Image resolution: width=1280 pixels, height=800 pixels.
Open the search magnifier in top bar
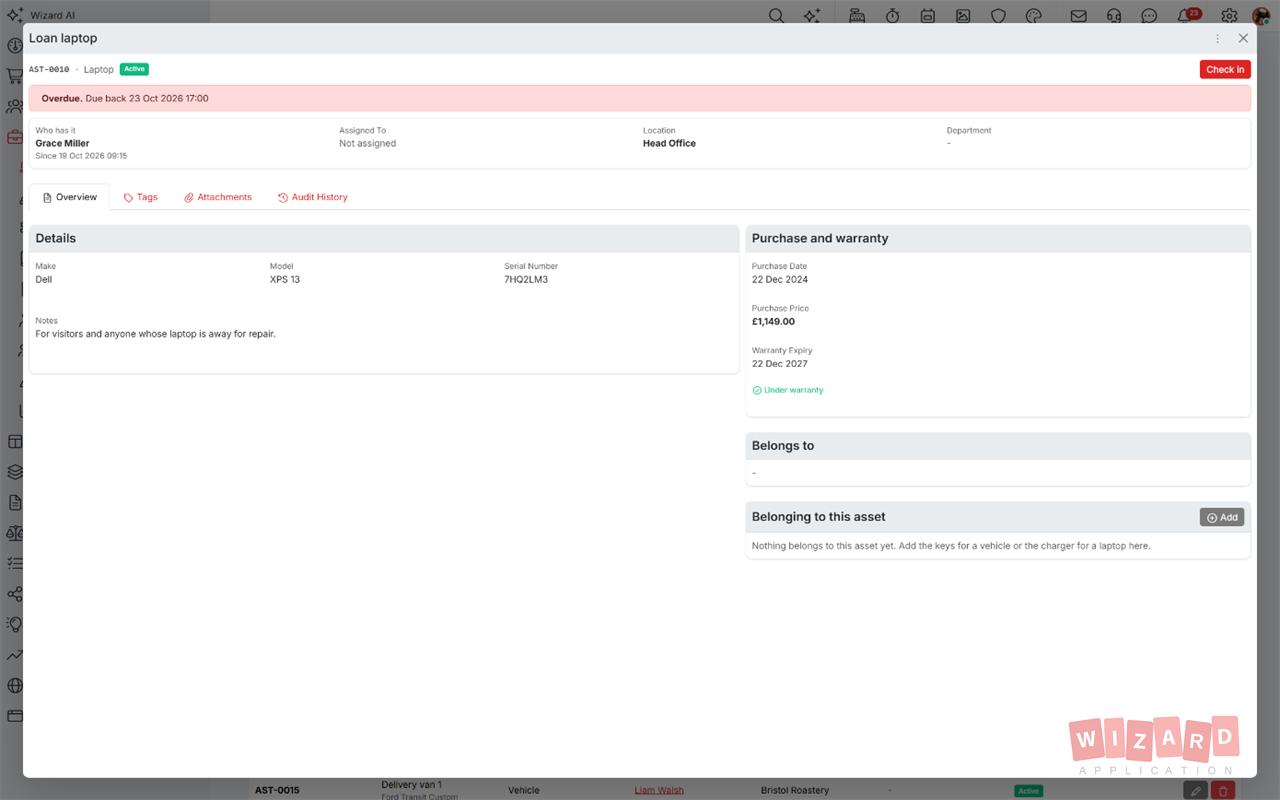click(x=776, y=16)
